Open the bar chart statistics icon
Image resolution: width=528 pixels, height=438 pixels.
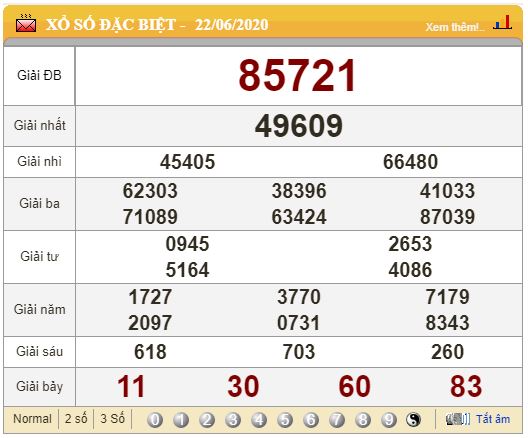pos(502,22)
